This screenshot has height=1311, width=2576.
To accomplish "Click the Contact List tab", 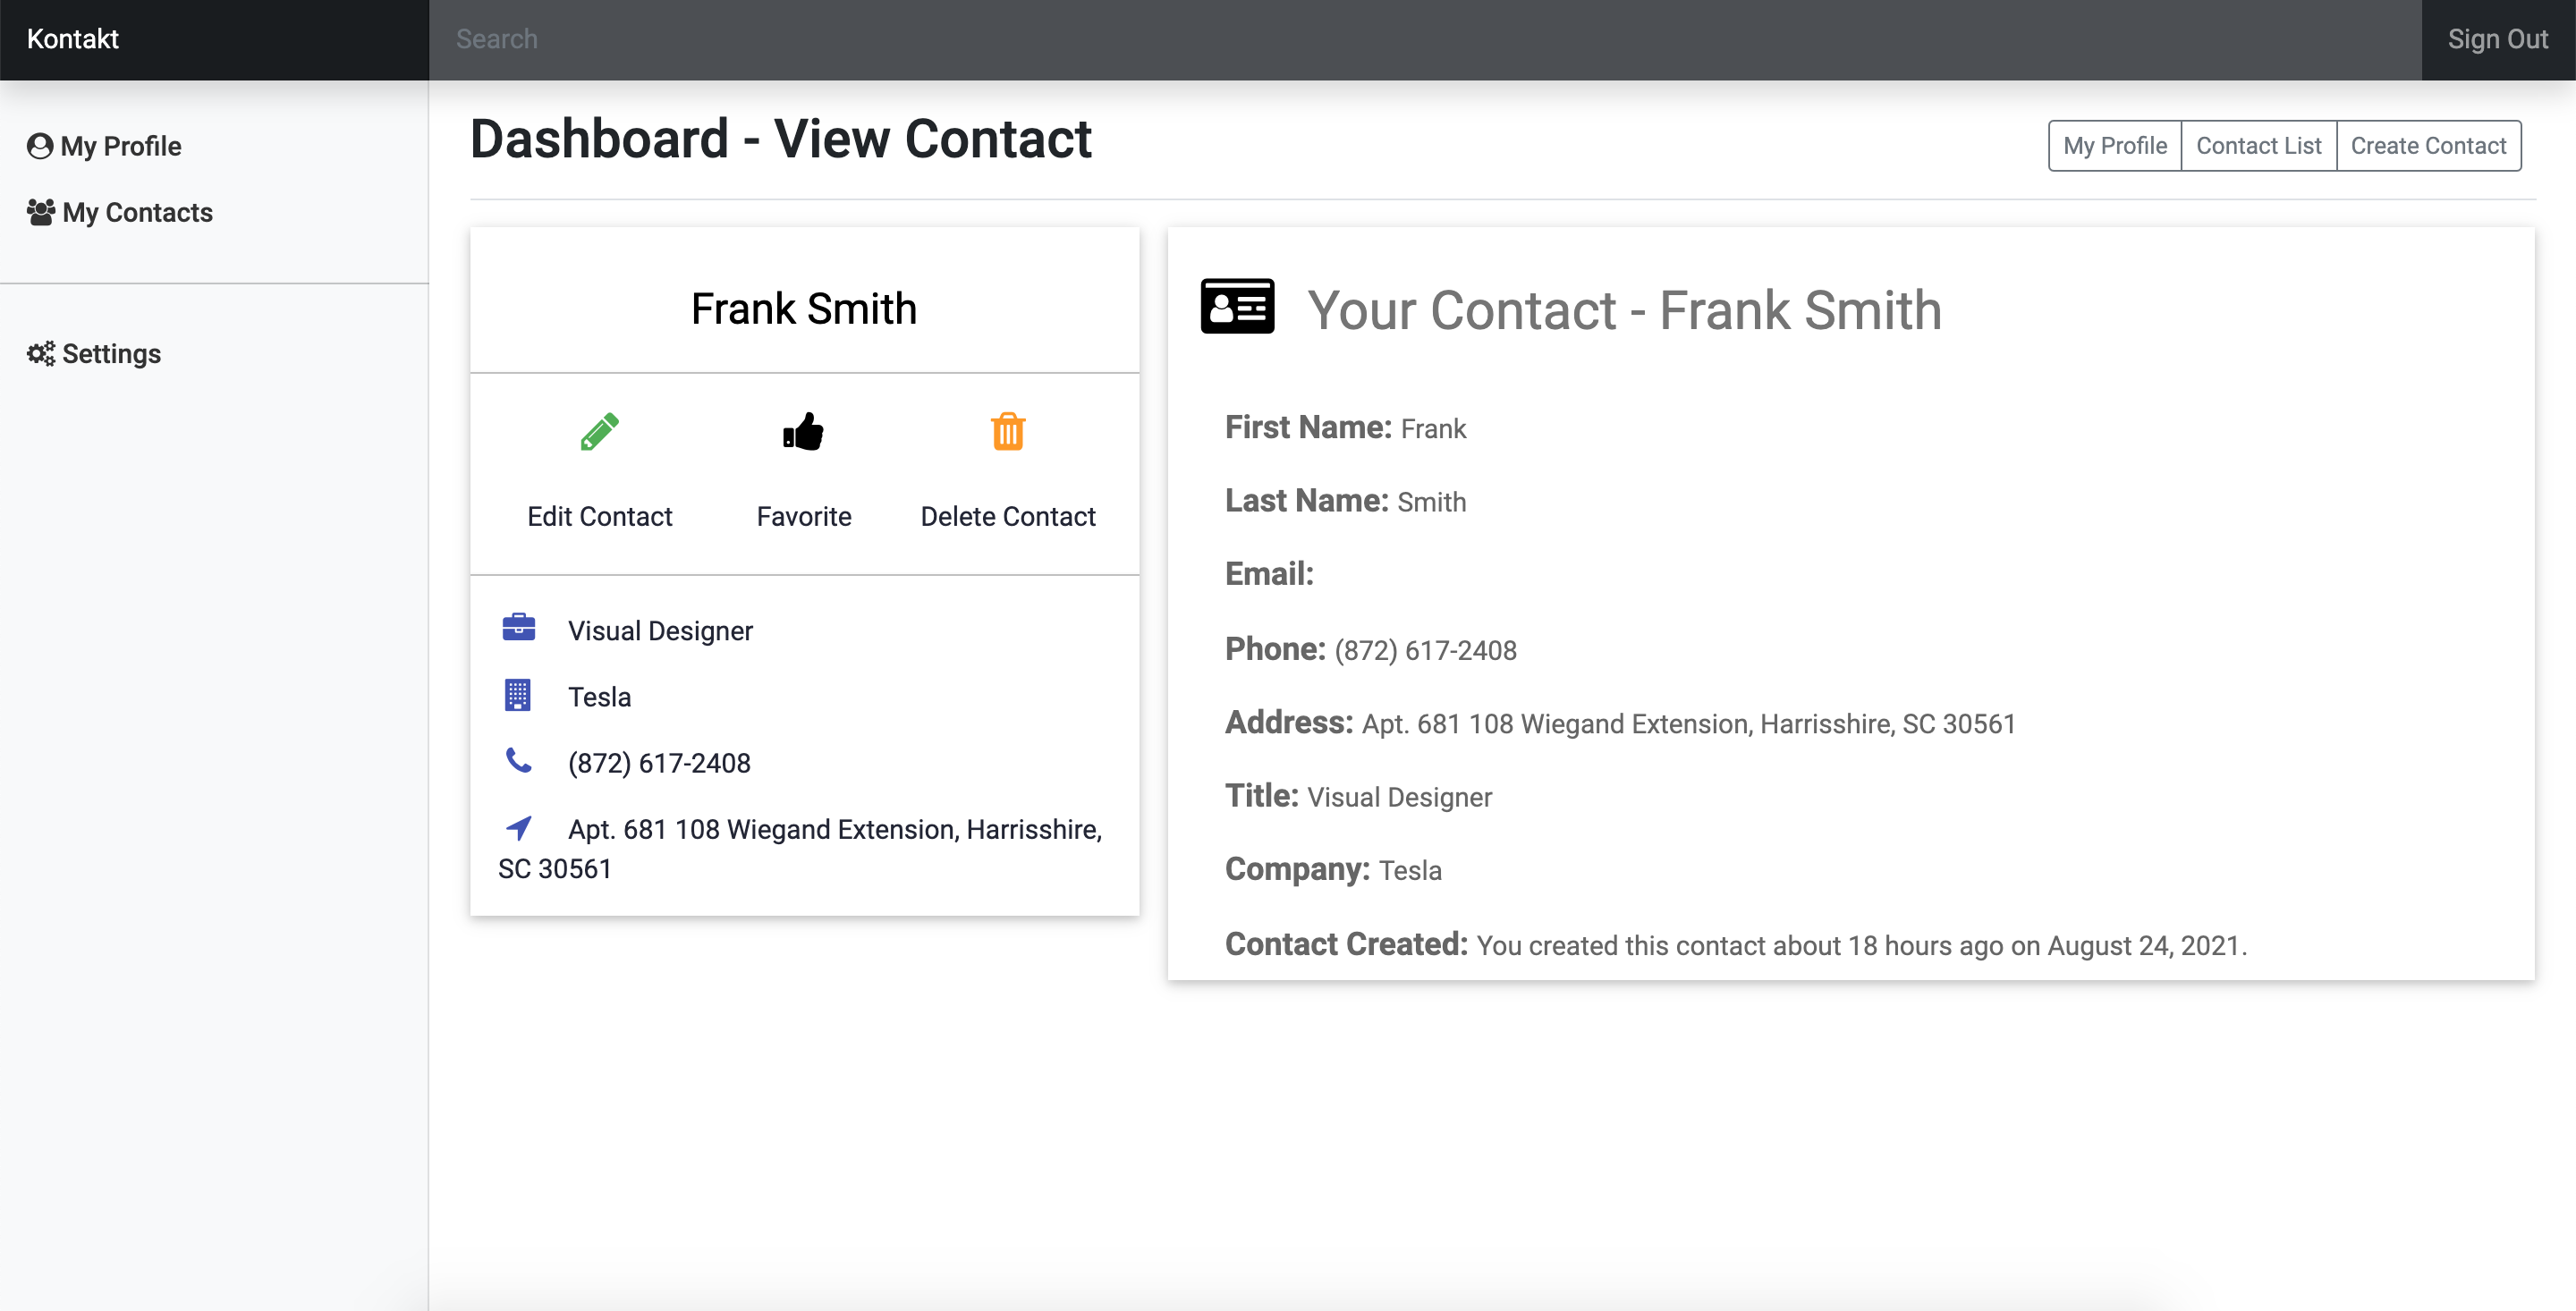I will (x=2258, y=146).
